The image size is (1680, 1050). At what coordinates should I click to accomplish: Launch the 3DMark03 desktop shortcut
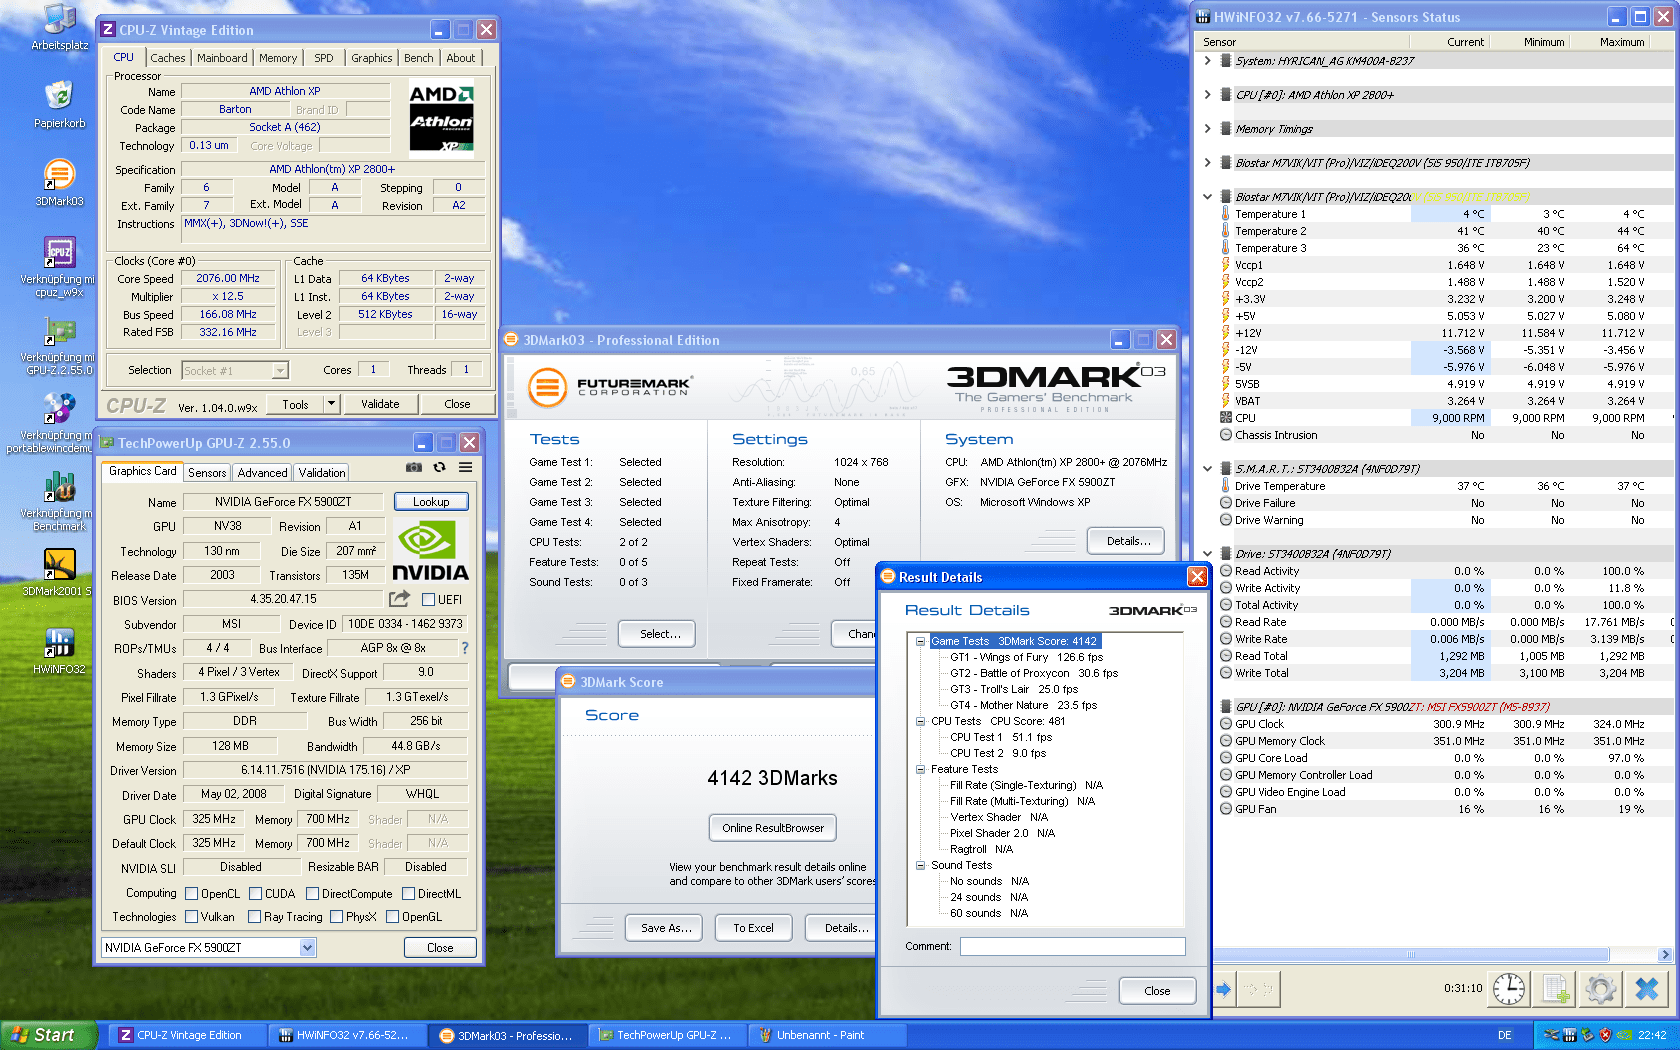pyautogui.click(x=59, y=183)
